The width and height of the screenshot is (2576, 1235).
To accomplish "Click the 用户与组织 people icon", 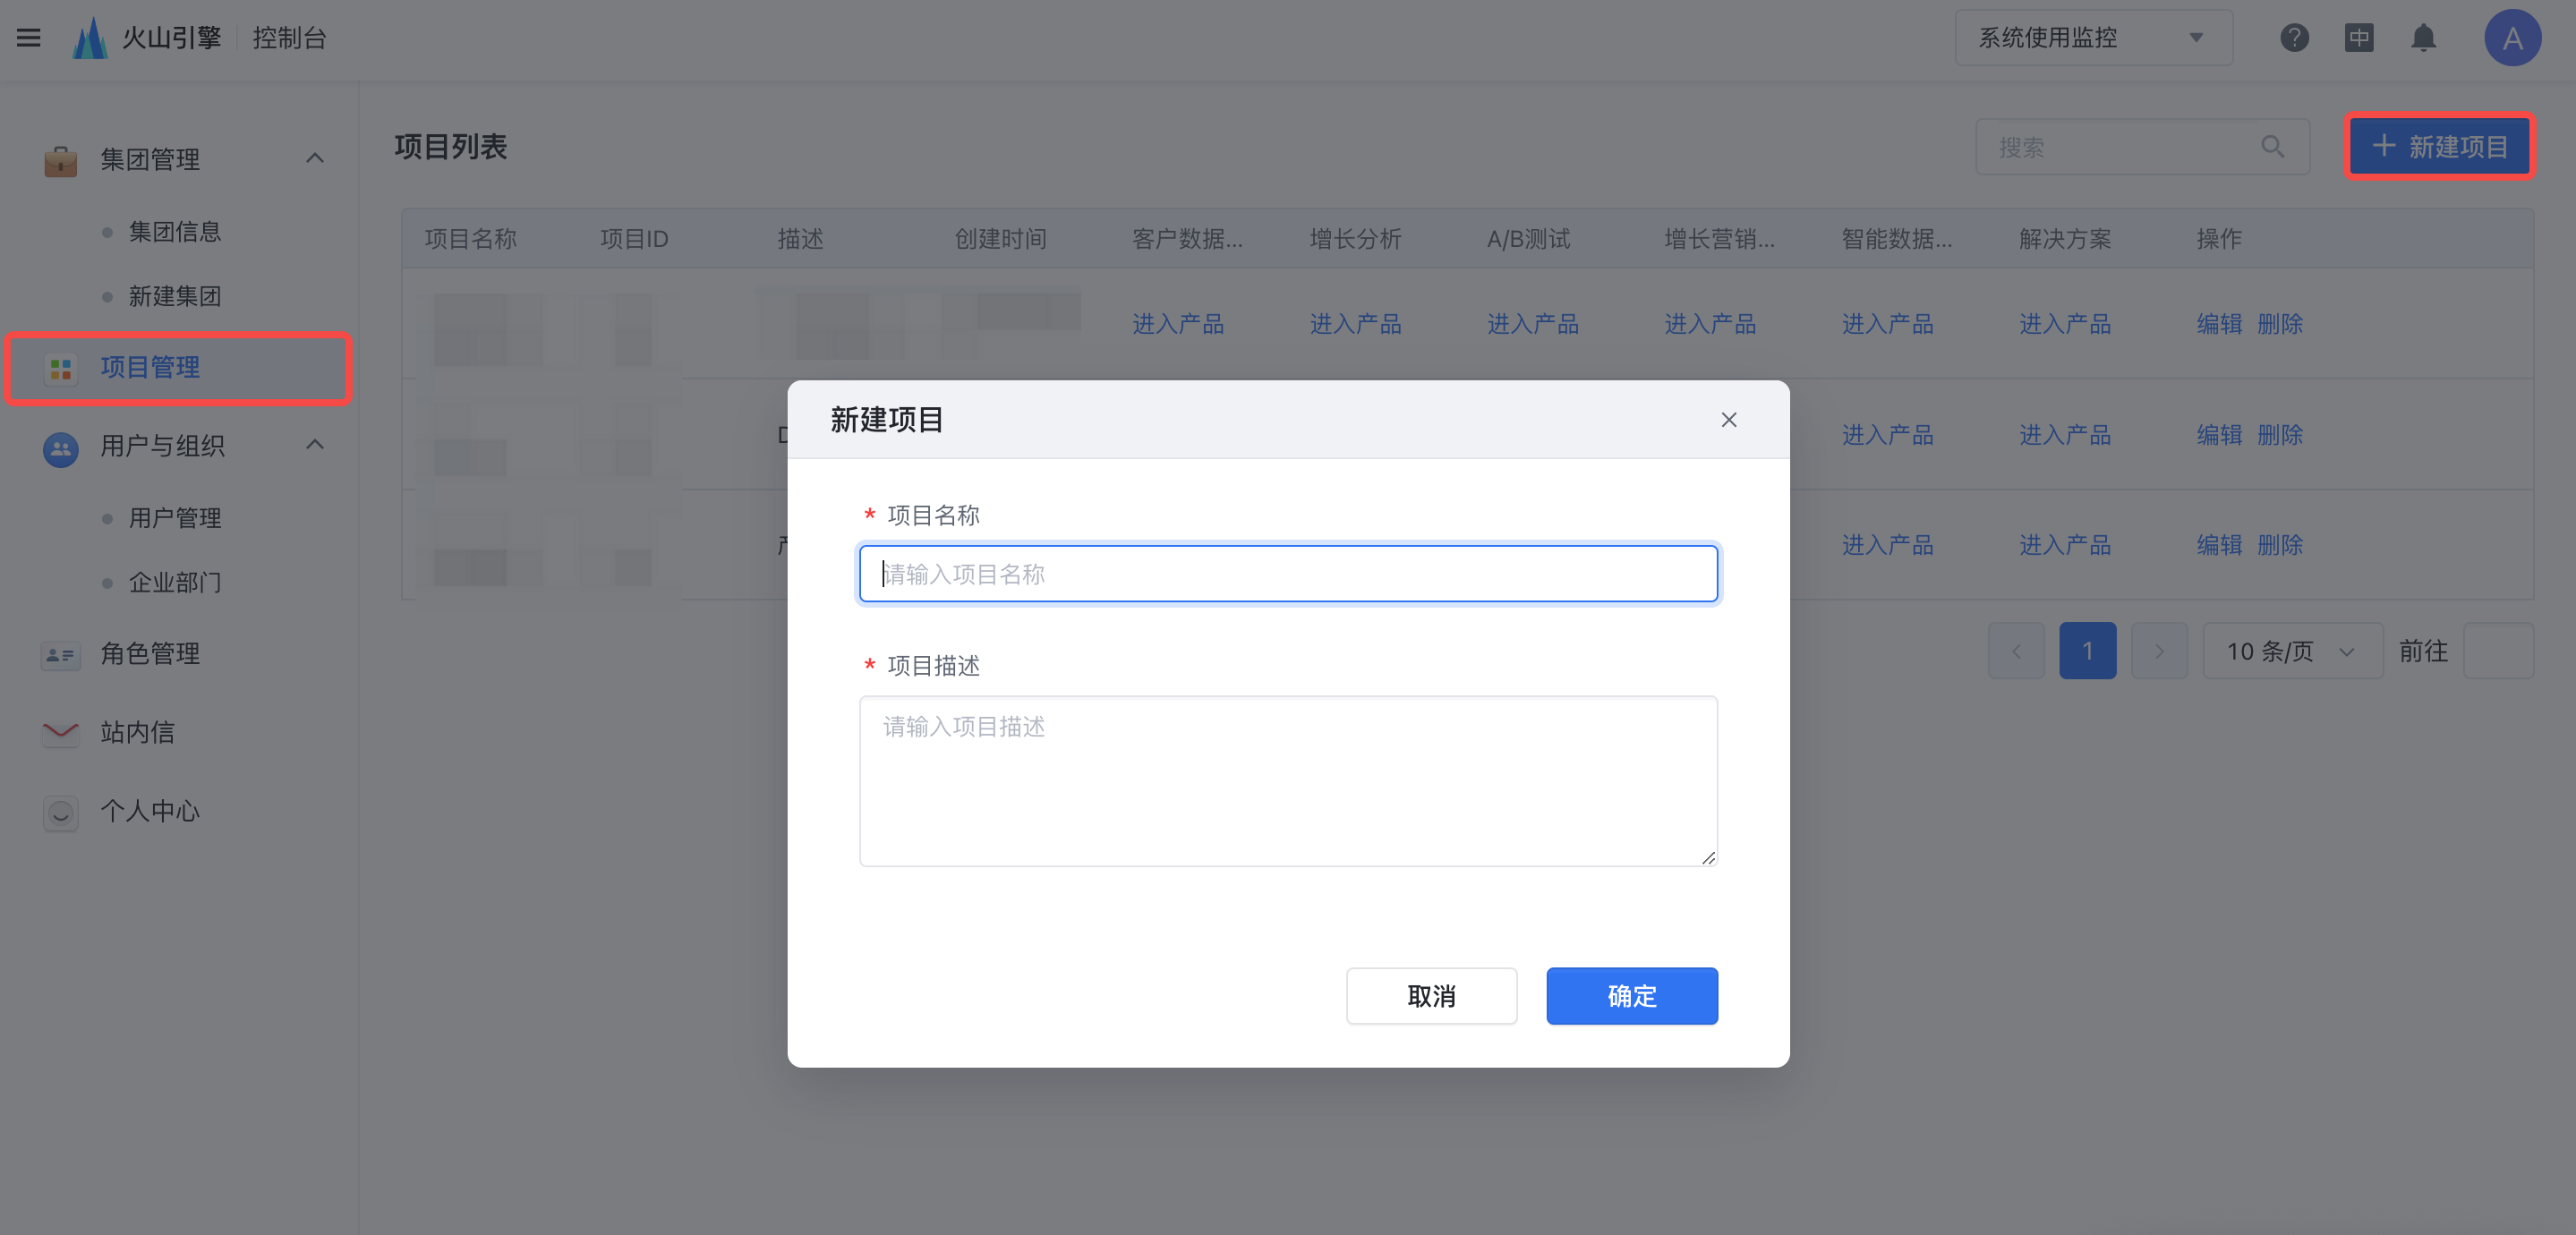I will (61, 448).
